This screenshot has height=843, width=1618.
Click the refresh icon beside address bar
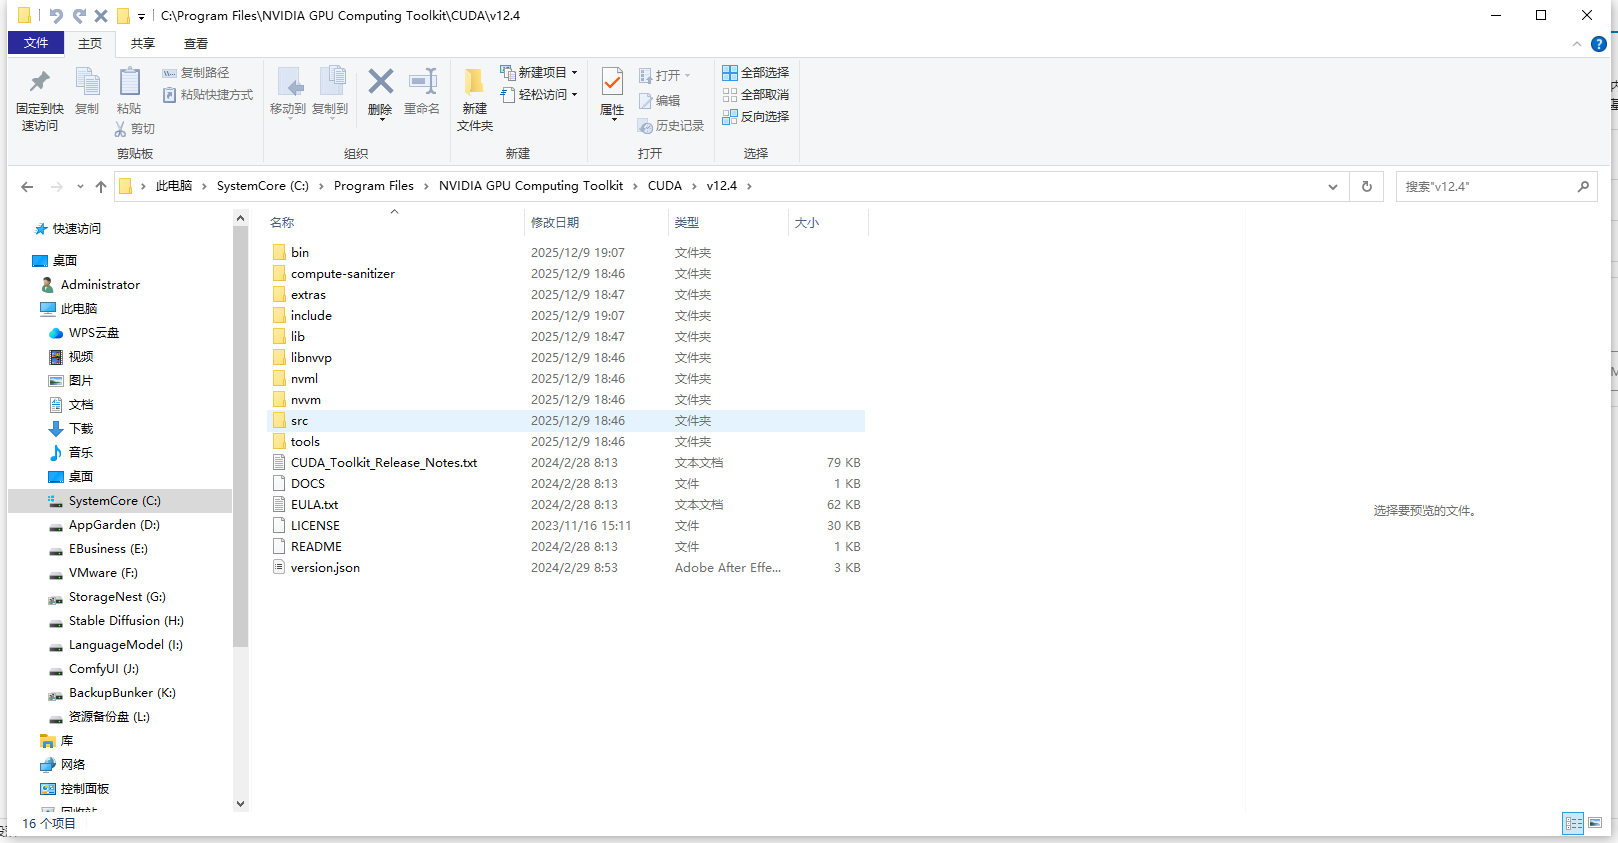click(1367, 187)
